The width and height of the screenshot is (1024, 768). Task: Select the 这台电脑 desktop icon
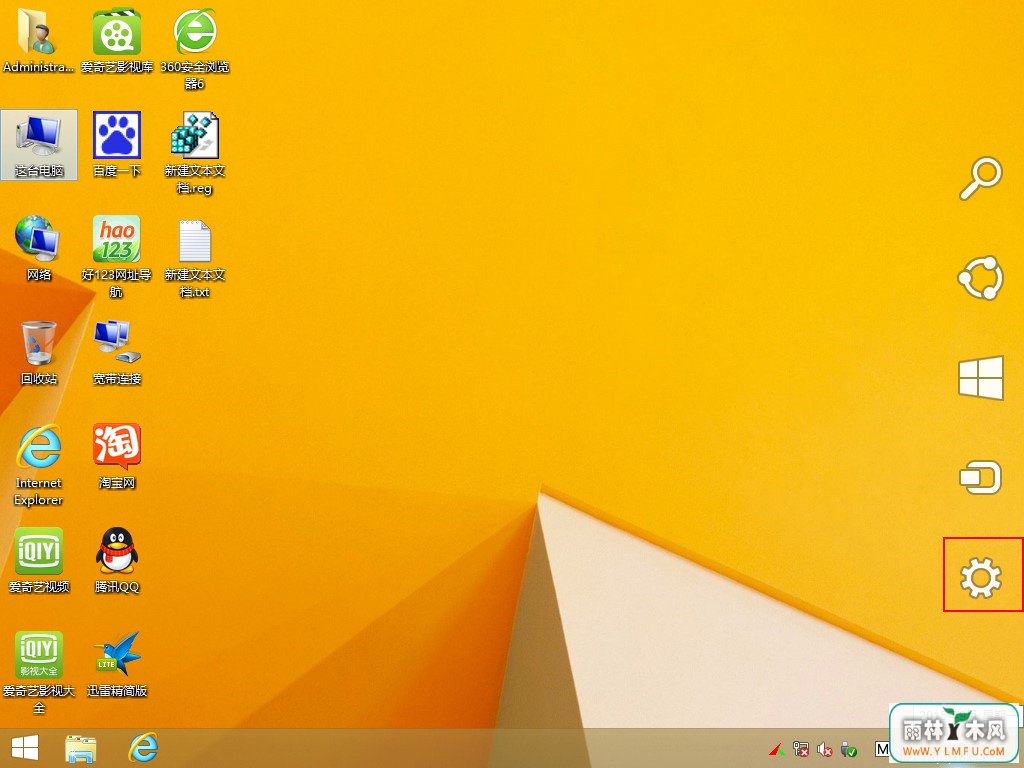(39, 145)
